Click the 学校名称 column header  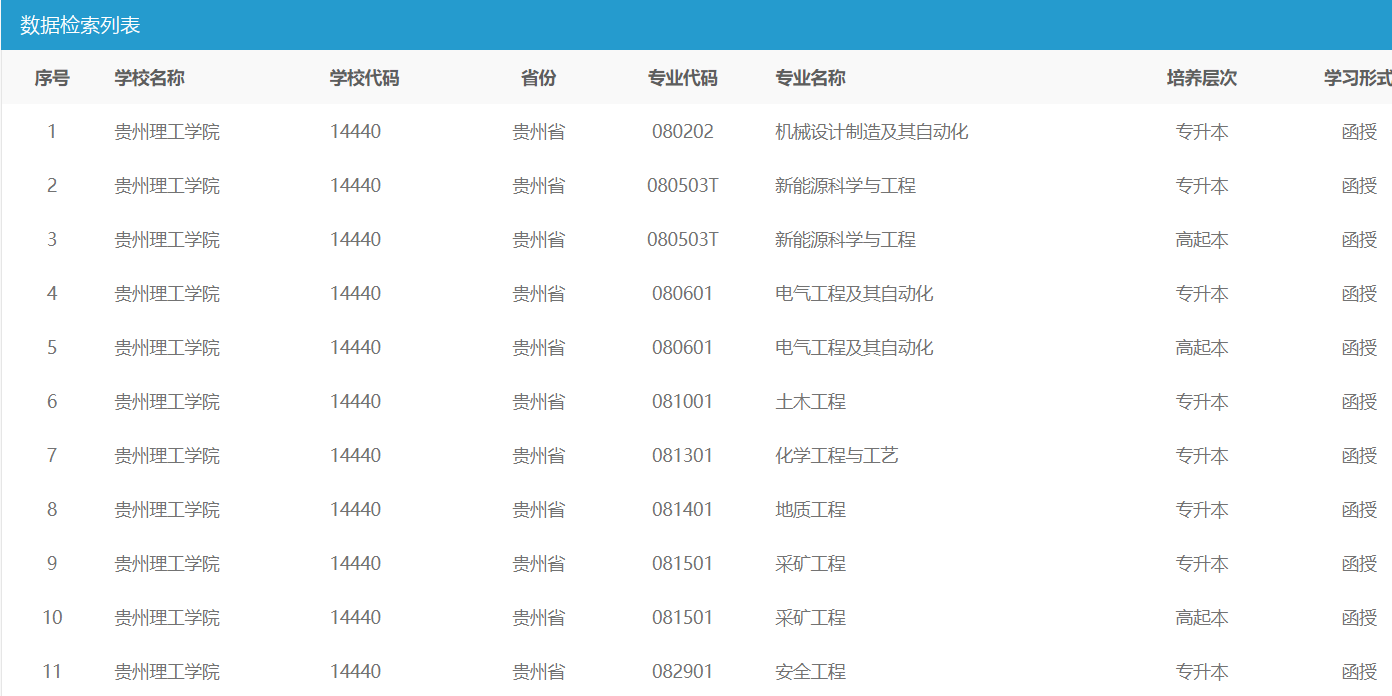150,78
